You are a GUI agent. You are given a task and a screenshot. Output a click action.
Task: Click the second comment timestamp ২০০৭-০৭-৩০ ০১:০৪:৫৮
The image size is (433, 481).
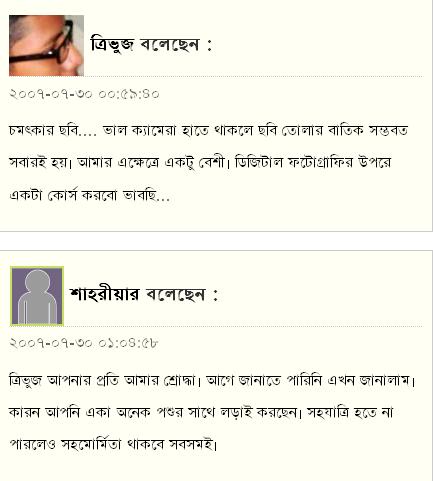(83, 343)
